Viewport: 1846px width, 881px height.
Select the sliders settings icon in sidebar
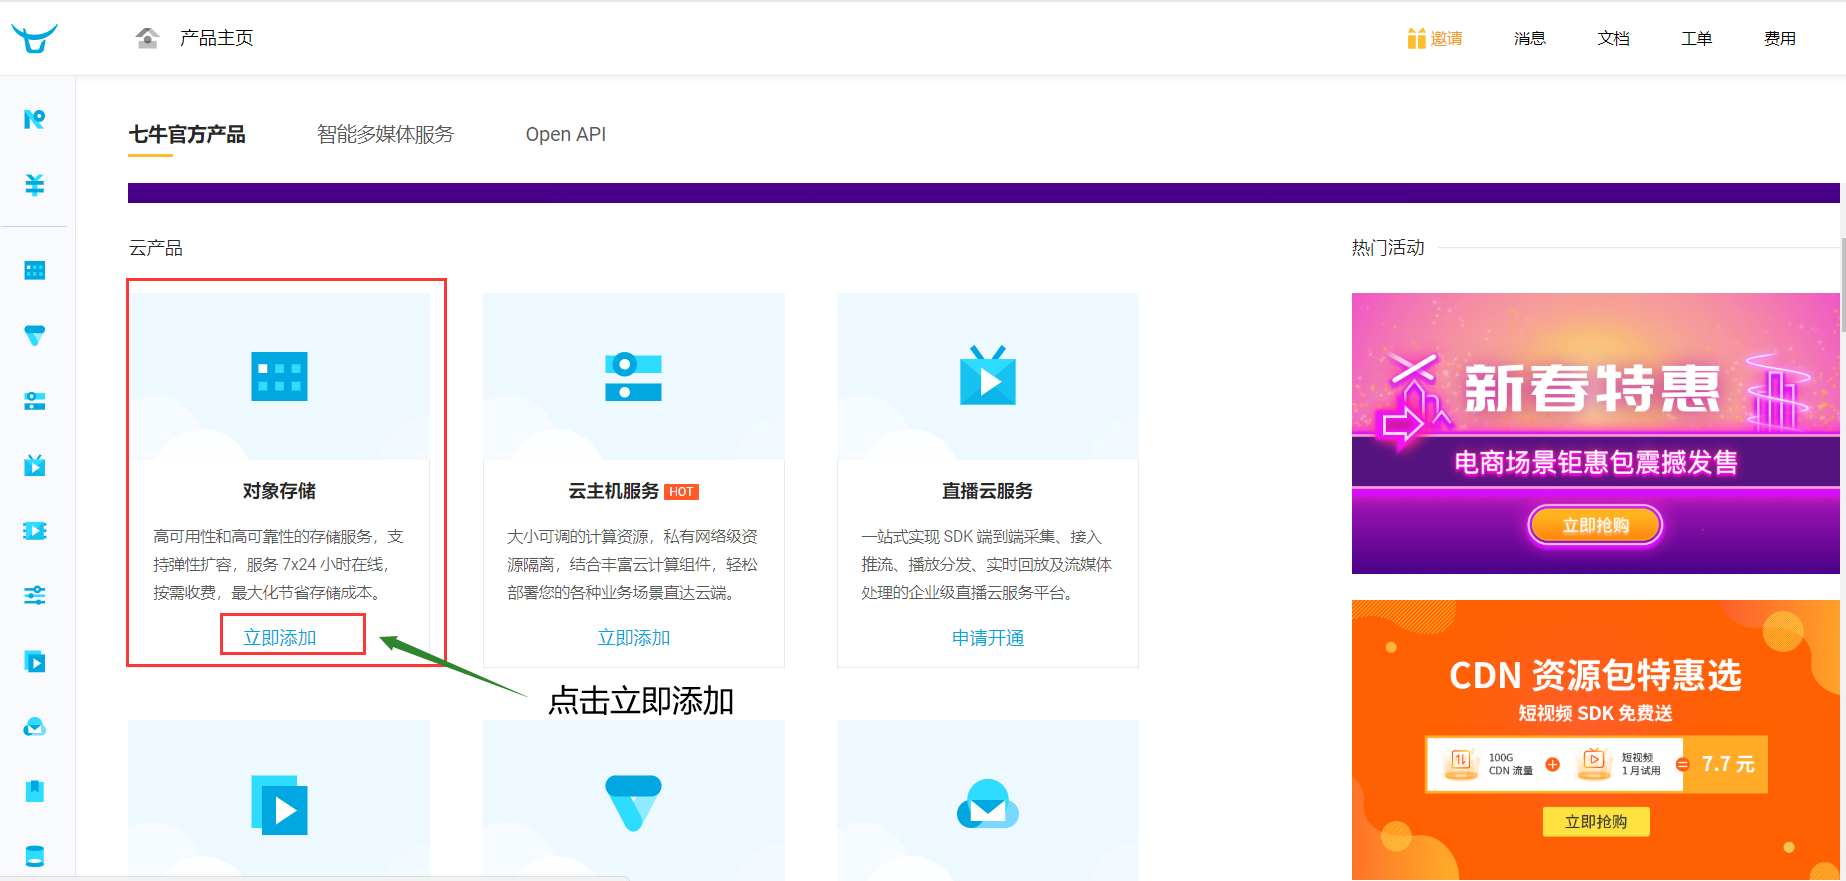[35, 596]
